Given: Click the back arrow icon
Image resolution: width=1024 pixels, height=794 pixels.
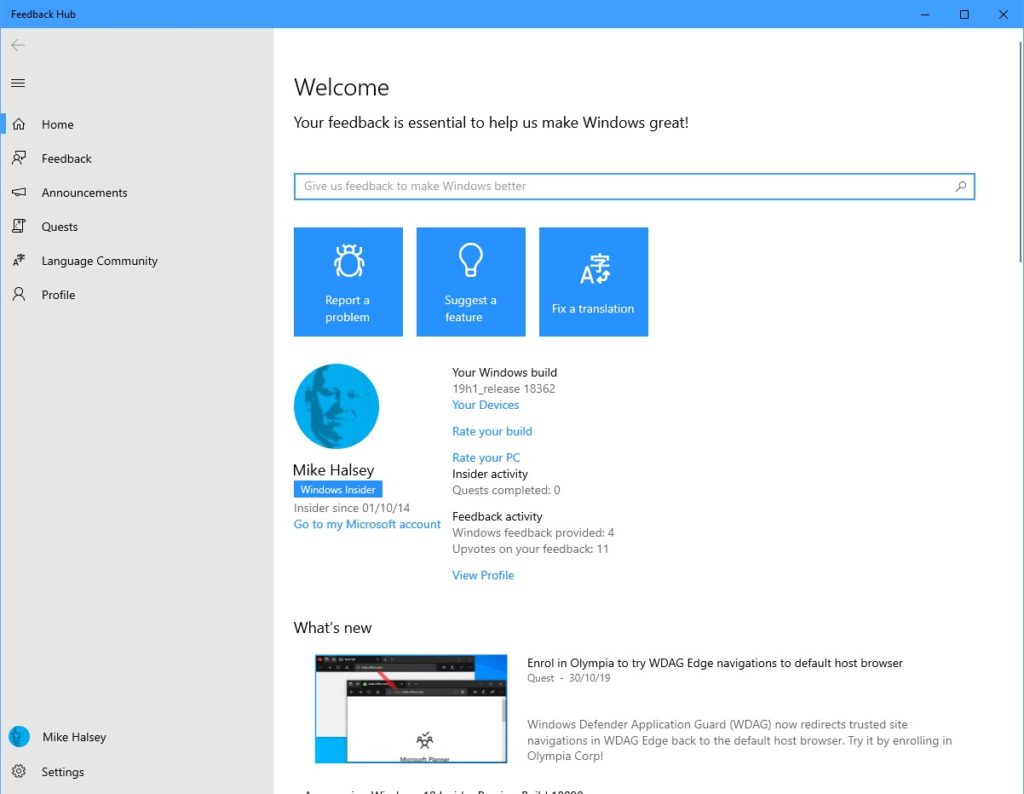Looking at the screenshot, I should point(18,45).
